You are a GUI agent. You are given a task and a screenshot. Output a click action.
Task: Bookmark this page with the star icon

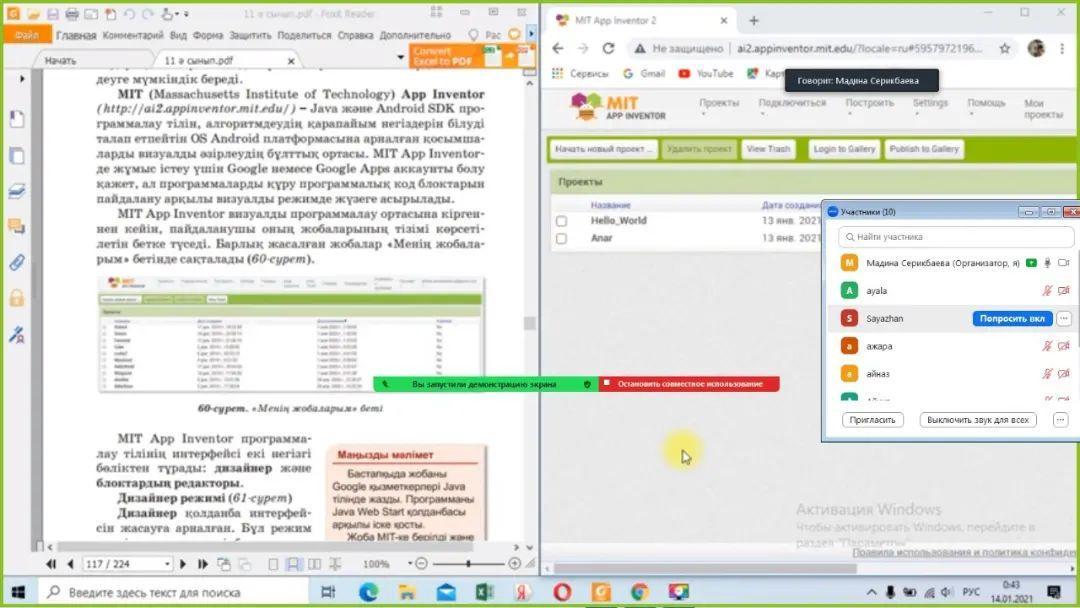point(1005,48)
